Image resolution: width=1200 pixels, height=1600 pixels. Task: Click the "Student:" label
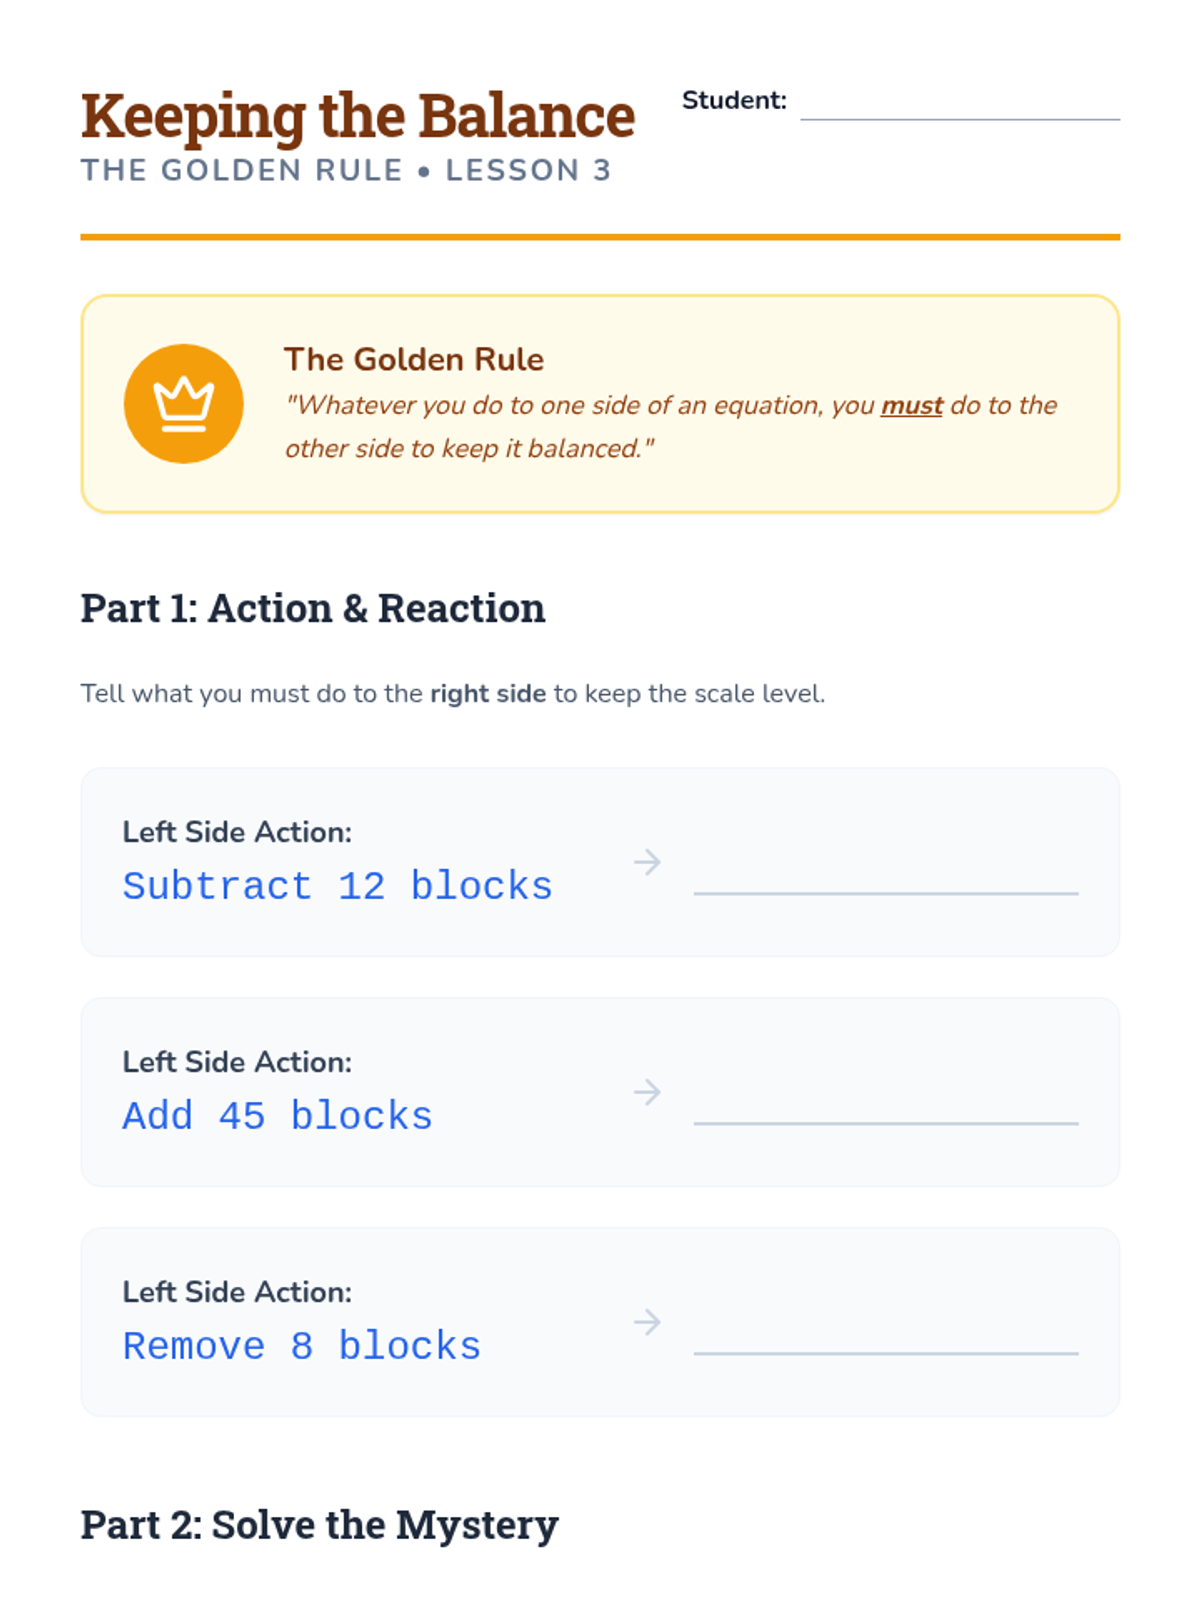point(733,100)
